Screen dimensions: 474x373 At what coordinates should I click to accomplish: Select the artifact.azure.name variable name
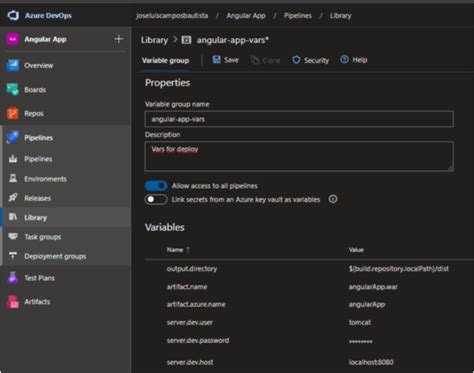tap(196, 304)
